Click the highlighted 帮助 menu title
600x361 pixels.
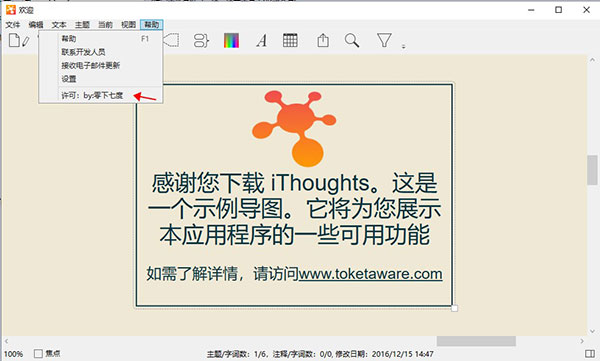click(152, 25)
